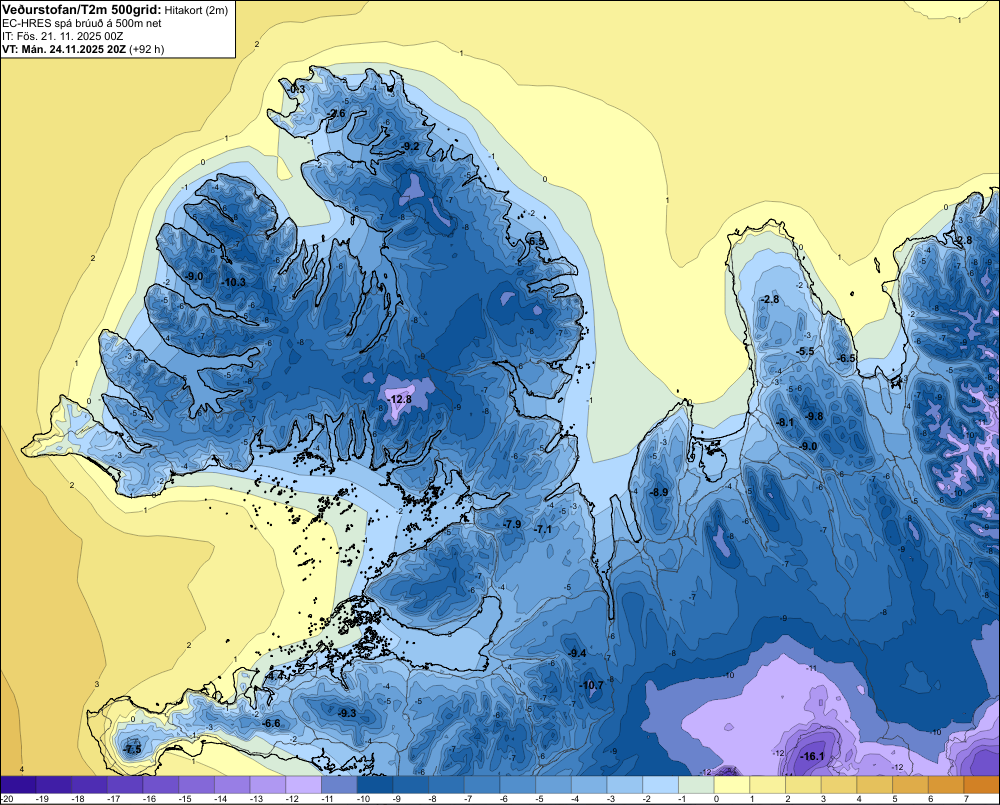Click the -6.6 temperature label
Image resolution: width=1000 pixels, height=805 pixels.
(271, 723)
